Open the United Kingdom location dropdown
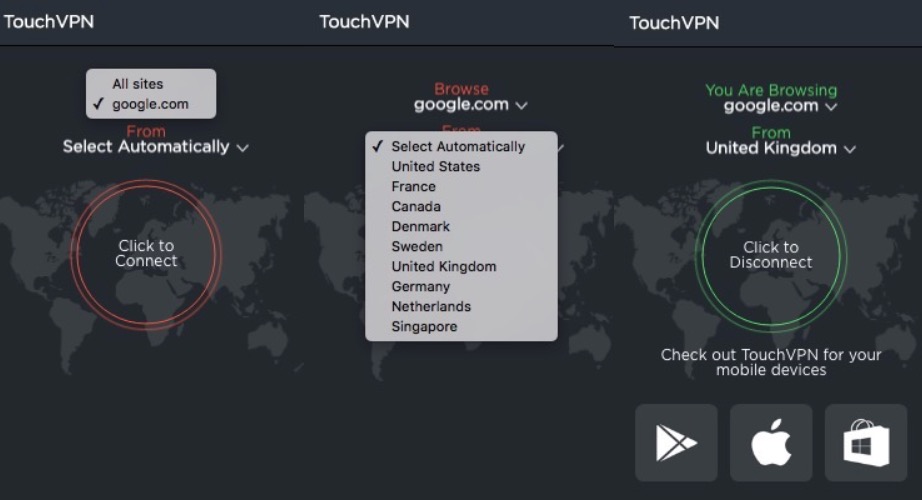Screen dimensions: 922x500 [780, 148]
